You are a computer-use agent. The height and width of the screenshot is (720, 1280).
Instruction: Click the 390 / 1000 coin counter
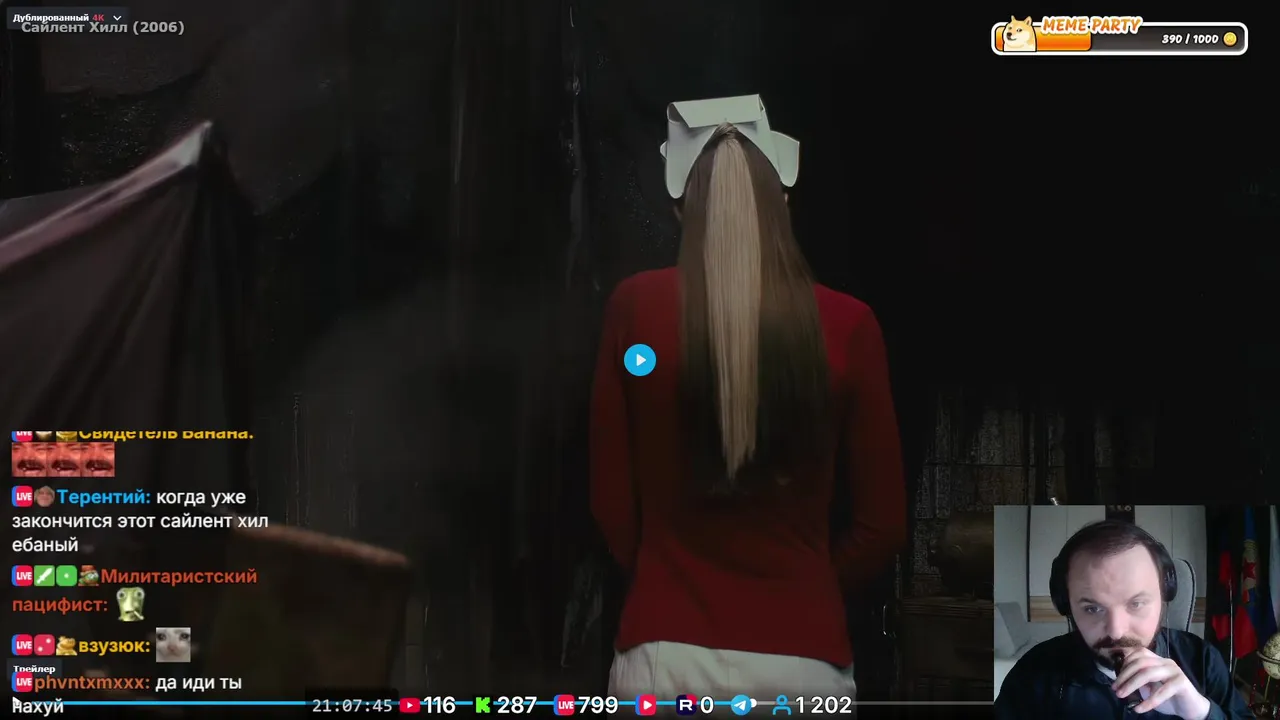click(x=1190, y=39)
